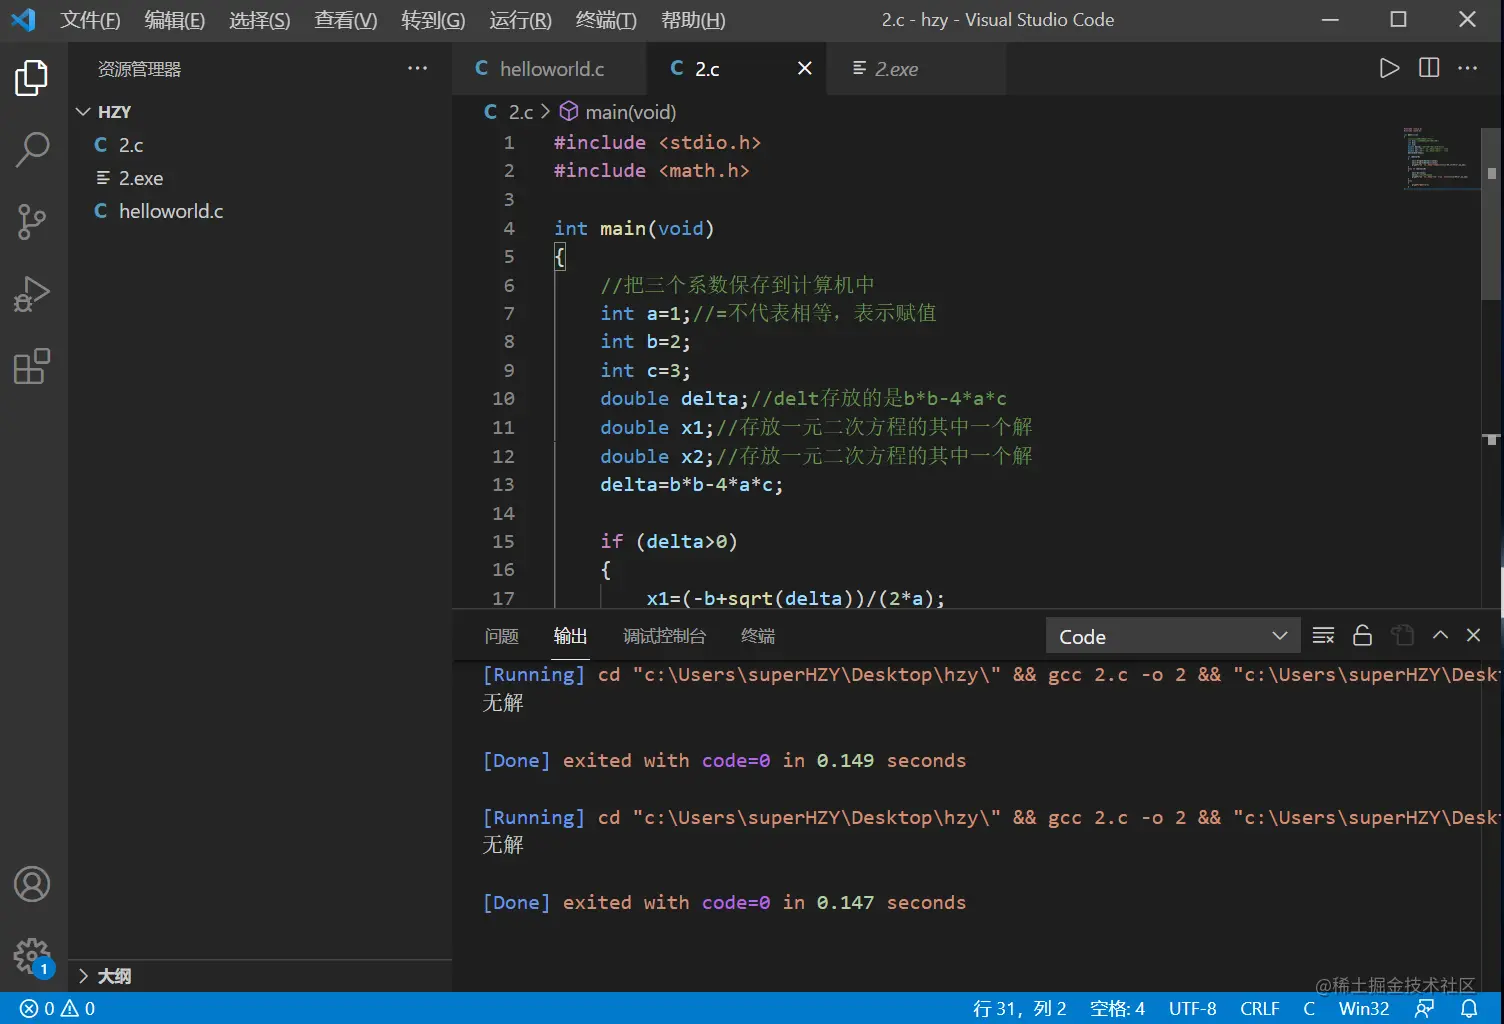Click the delta=b*b-4*a*c; code line
This screenshot has height=1024, width=1504.
[692, 484]
